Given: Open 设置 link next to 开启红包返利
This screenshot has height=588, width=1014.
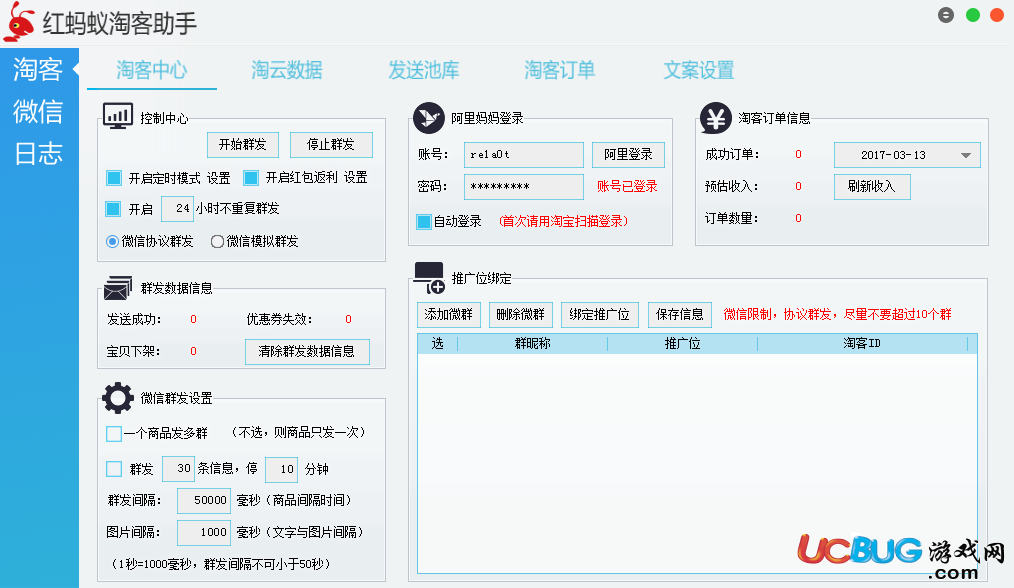Looking at the screenshot, I should (356, 178).
